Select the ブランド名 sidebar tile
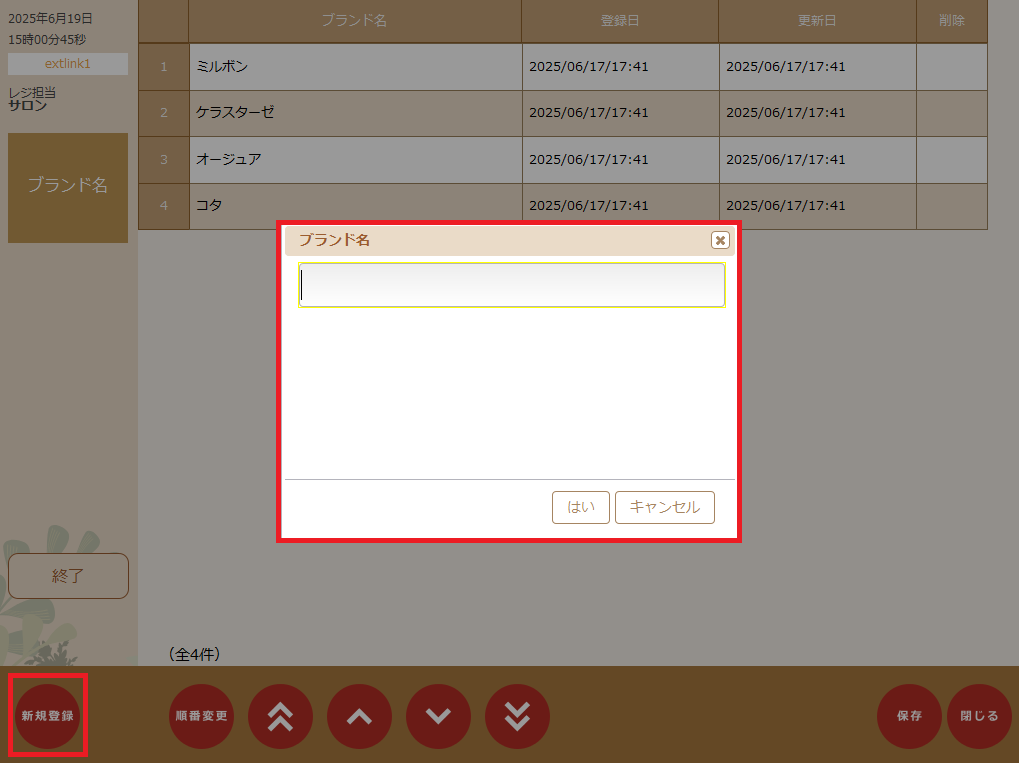Viewport: 1019px width, 763px height. [68, 188]
